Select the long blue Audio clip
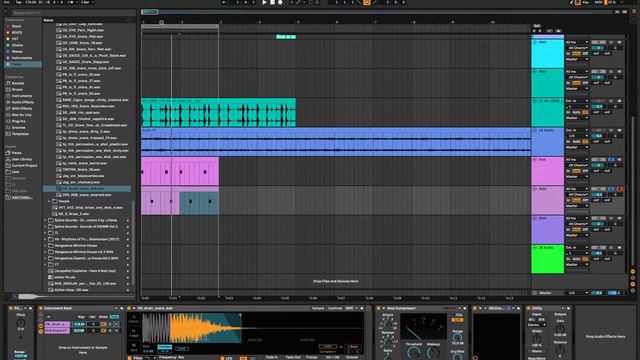The height and width of the screenshot is (360, 640). (x=336, y=142)
